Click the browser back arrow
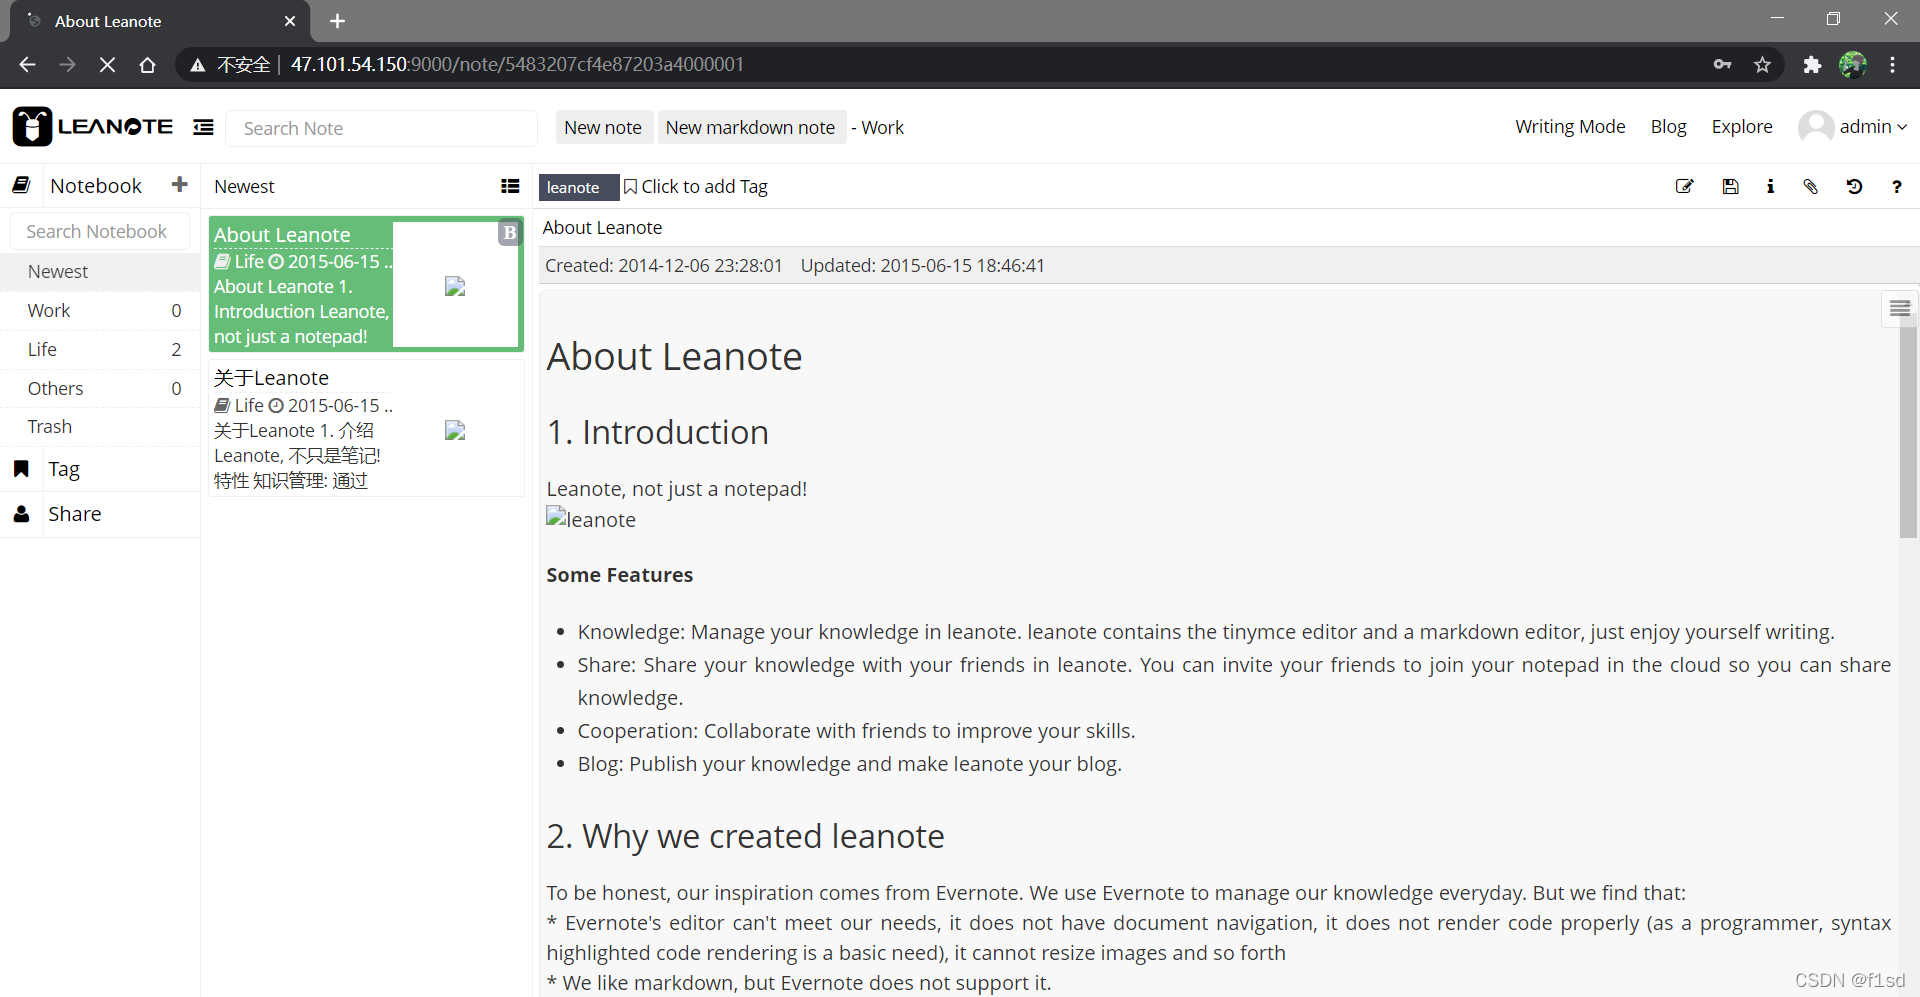 coord(27,65)
